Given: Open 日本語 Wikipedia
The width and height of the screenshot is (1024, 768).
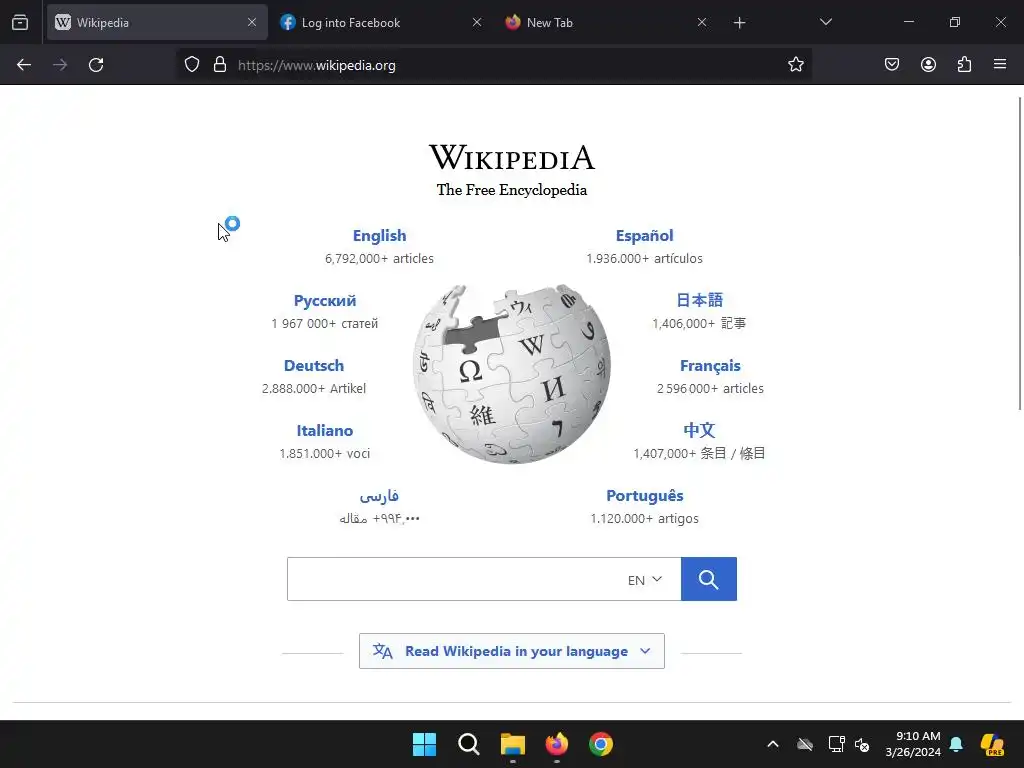Looking at the screenshot, I should [699, 300].
